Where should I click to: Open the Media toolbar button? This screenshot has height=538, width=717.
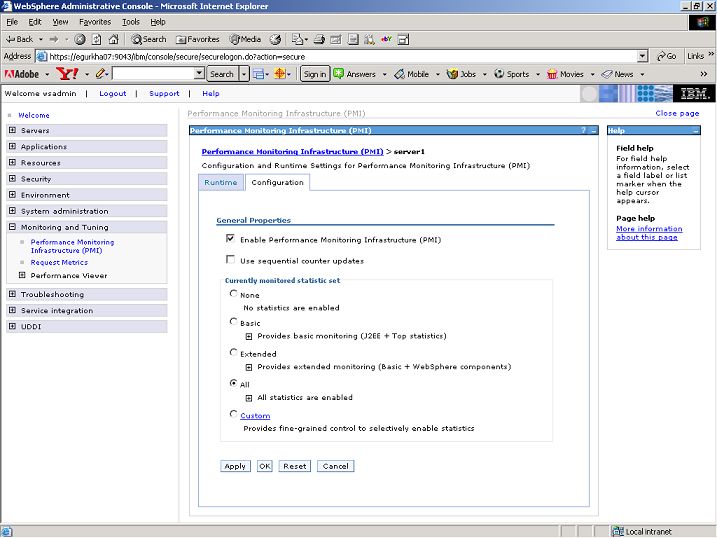(x=246, y=39)
